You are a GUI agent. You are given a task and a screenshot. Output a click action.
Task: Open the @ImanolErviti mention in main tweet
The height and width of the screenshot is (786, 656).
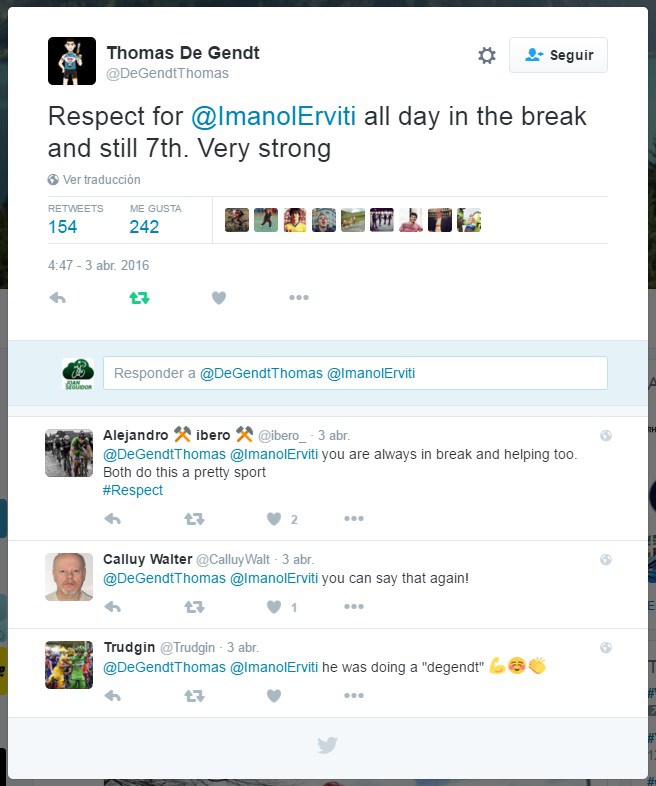pyautogui.click(x=274, y=117)
